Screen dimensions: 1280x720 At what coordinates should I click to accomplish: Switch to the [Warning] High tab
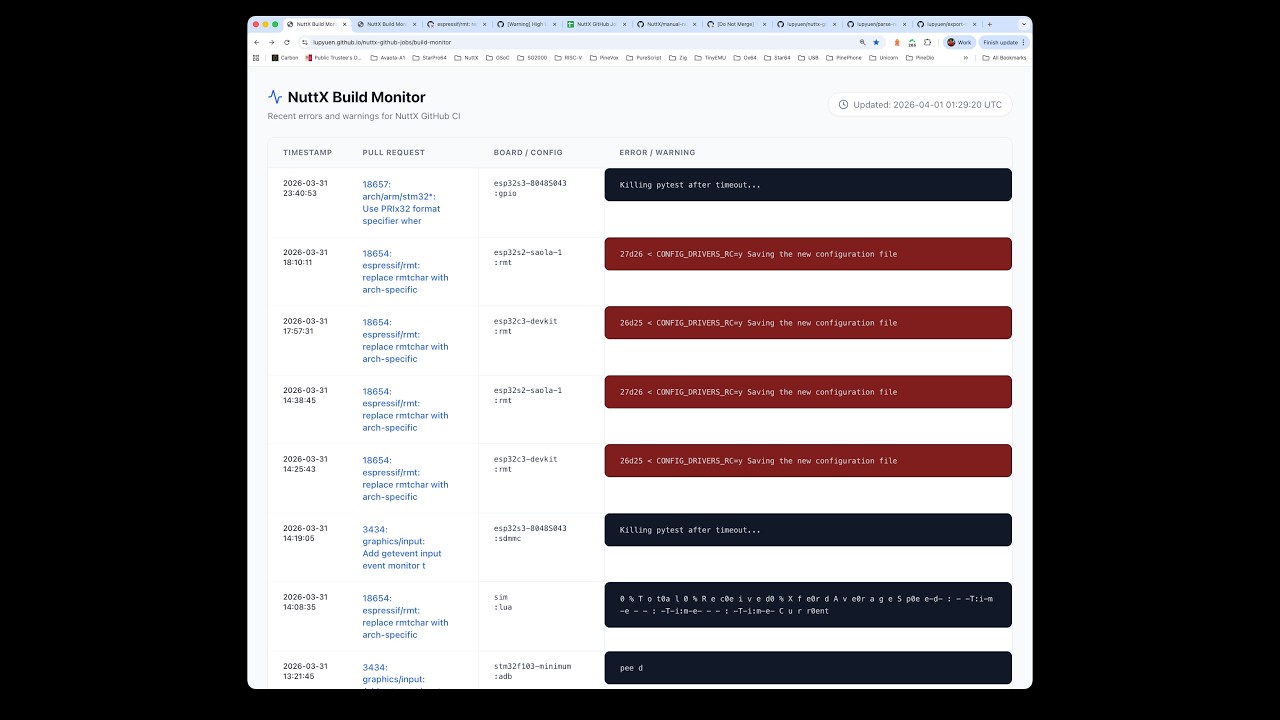tap(526, 24)
